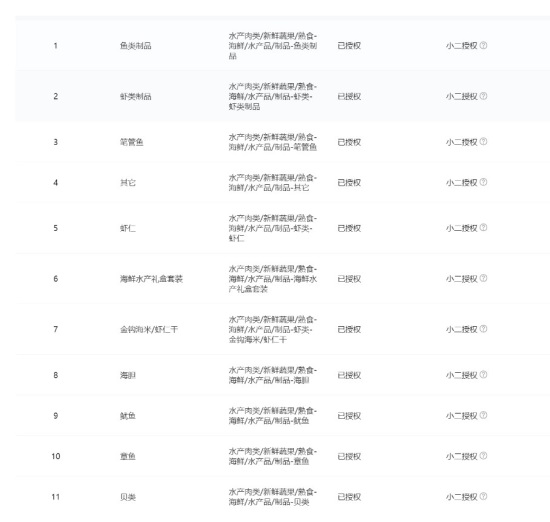Open the question-mark tooltip in 笔管鱼 row
The height and width of the screenshot is (522, 550).
click(483, 141)
